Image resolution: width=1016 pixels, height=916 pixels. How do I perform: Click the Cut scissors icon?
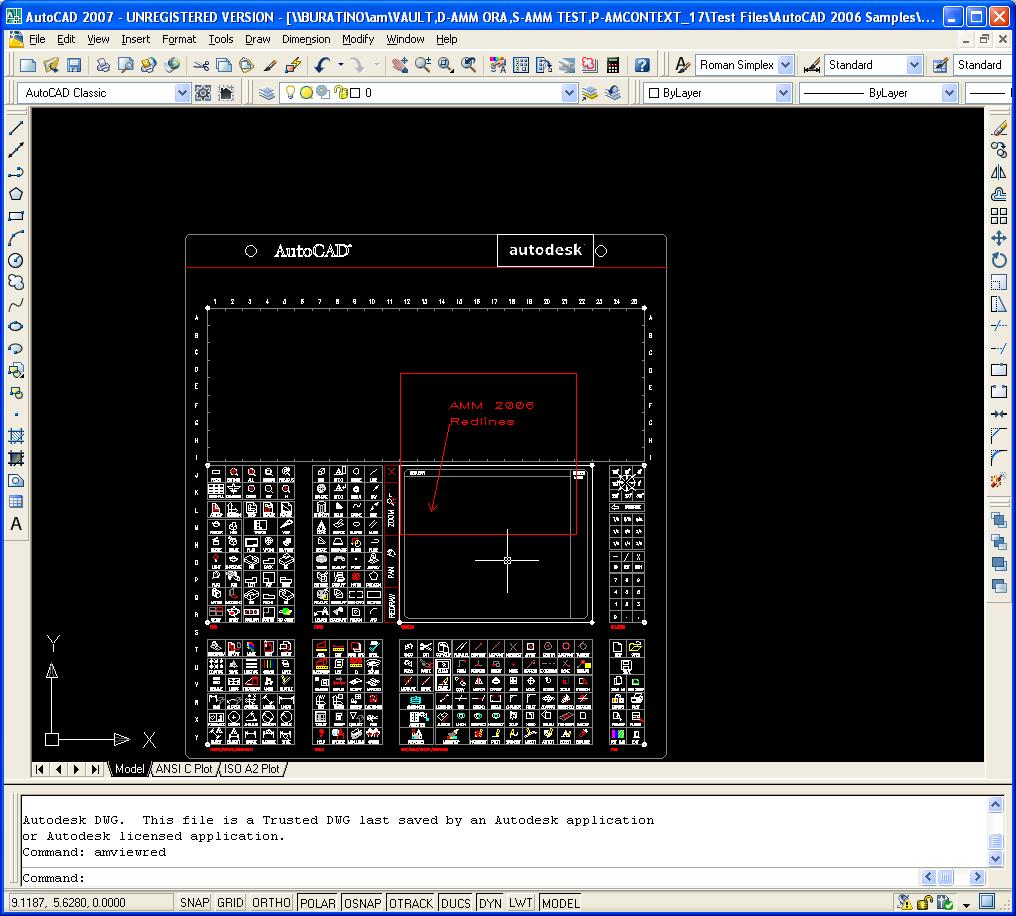(x=201, y=65)
